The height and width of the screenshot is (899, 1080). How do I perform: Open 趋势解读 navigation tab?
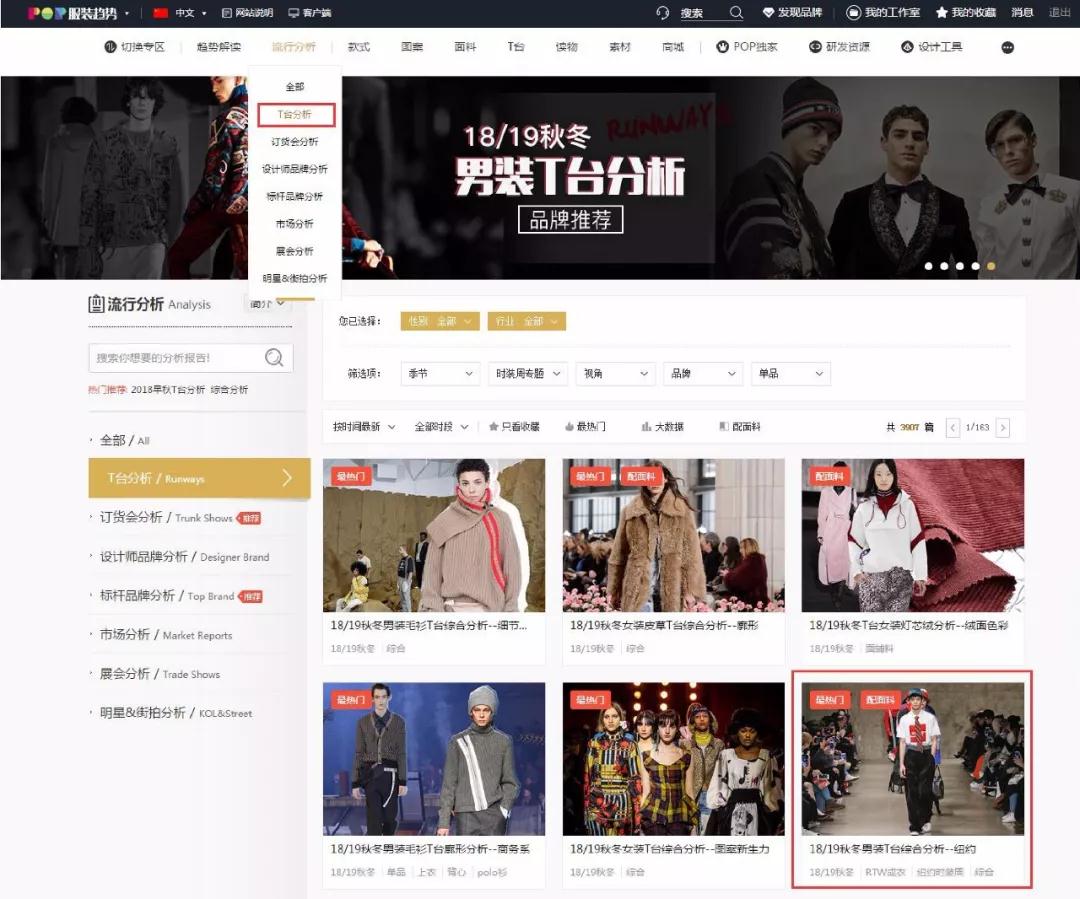pyautogui.click(x=218, y=47)
